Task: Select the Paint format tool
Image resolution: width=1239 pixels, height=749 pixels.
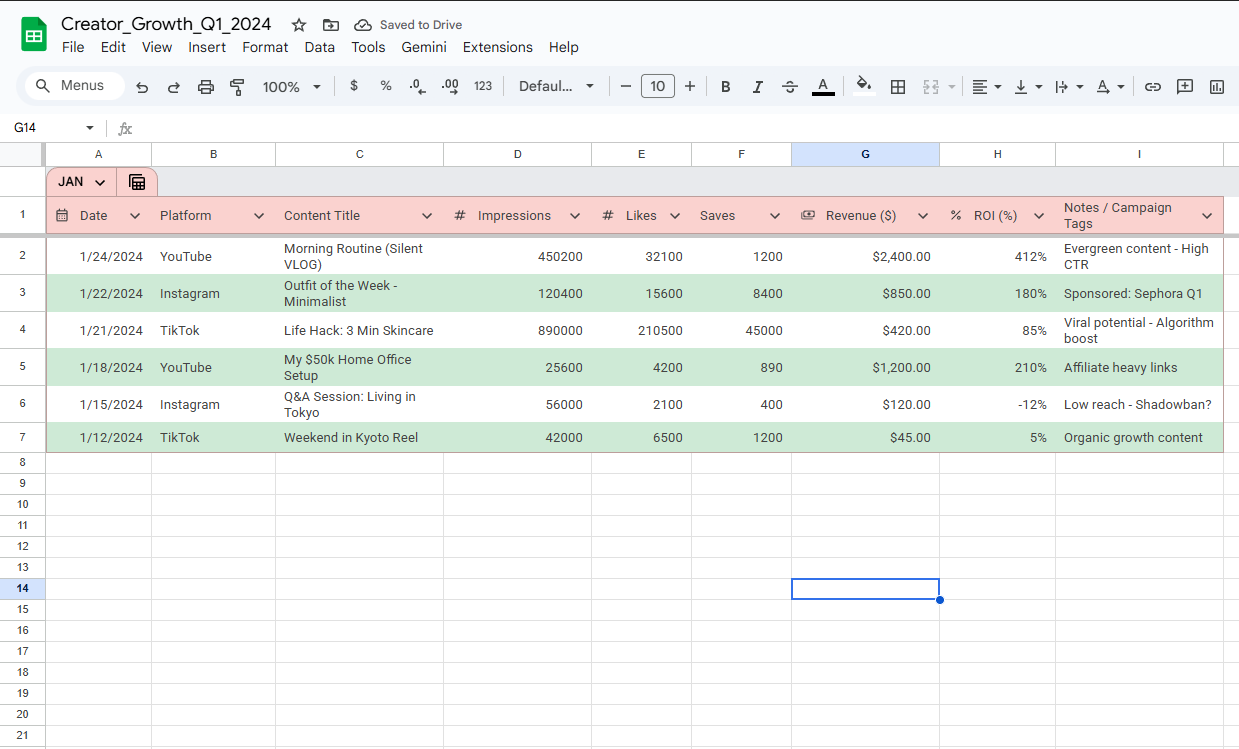Action: point(237,86)
